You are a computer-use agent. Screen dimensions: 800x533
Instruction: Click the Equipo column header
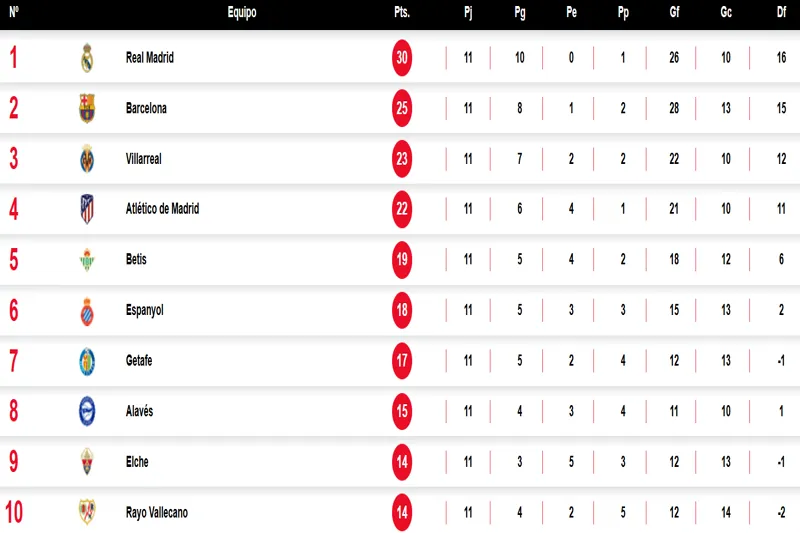pos(241,13)
